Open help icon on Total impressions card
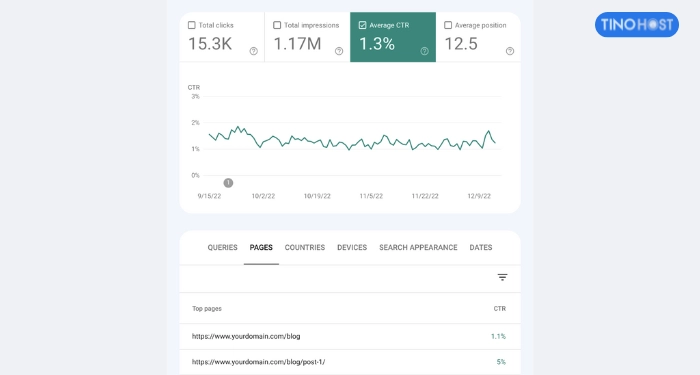700x375 pixels. coord(339,51)
